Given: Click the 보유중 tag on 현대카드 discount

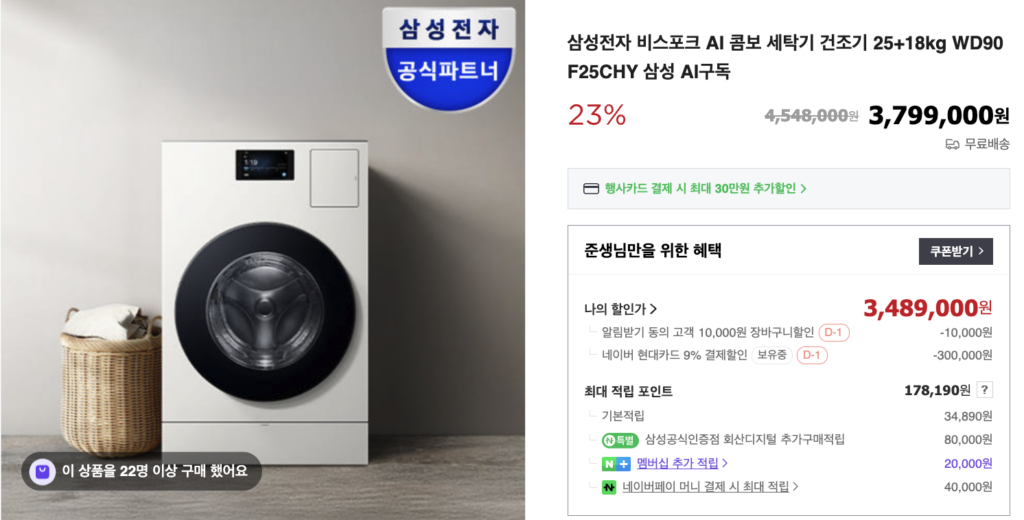Looking at the screenshot, I should click(x=772, y=355).
